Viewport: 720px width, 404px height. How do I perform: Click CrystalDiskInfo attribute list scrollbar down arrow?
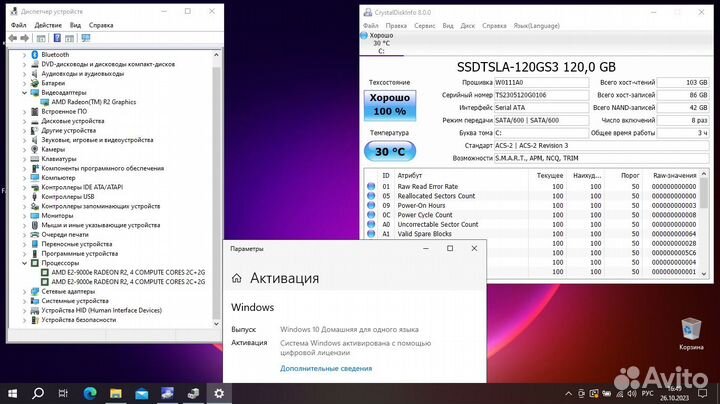[704, 274]
